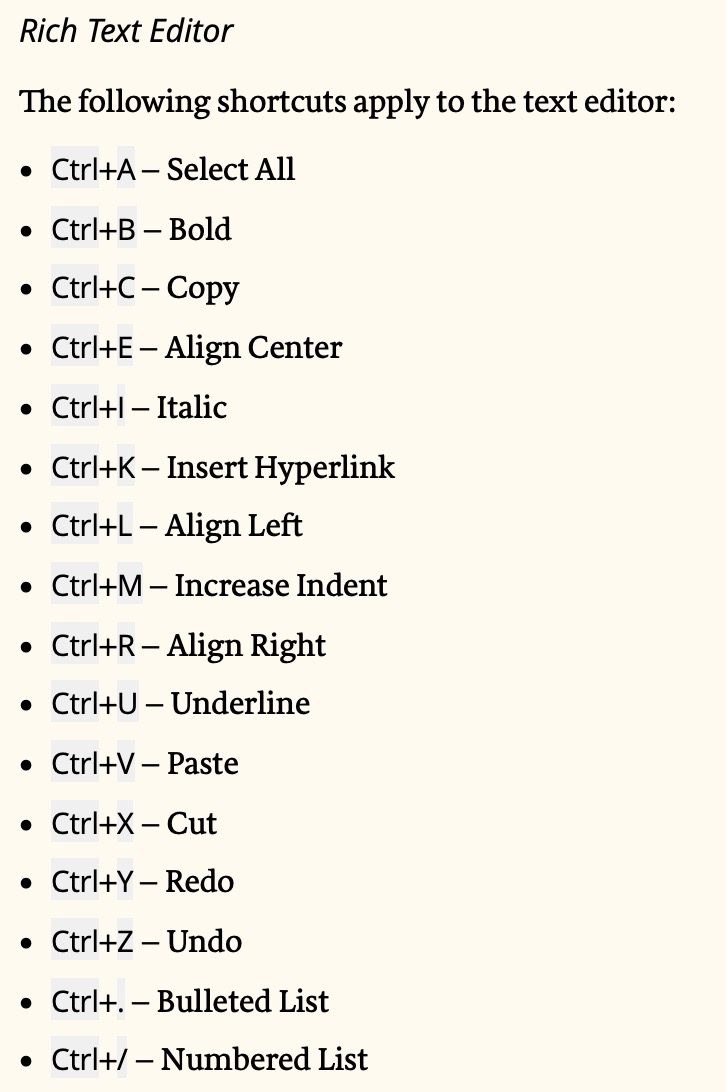The image size is (726, 1092).
Task: Click the Ctrl+A Select All shortcut entry
Action: coord(173,169)
